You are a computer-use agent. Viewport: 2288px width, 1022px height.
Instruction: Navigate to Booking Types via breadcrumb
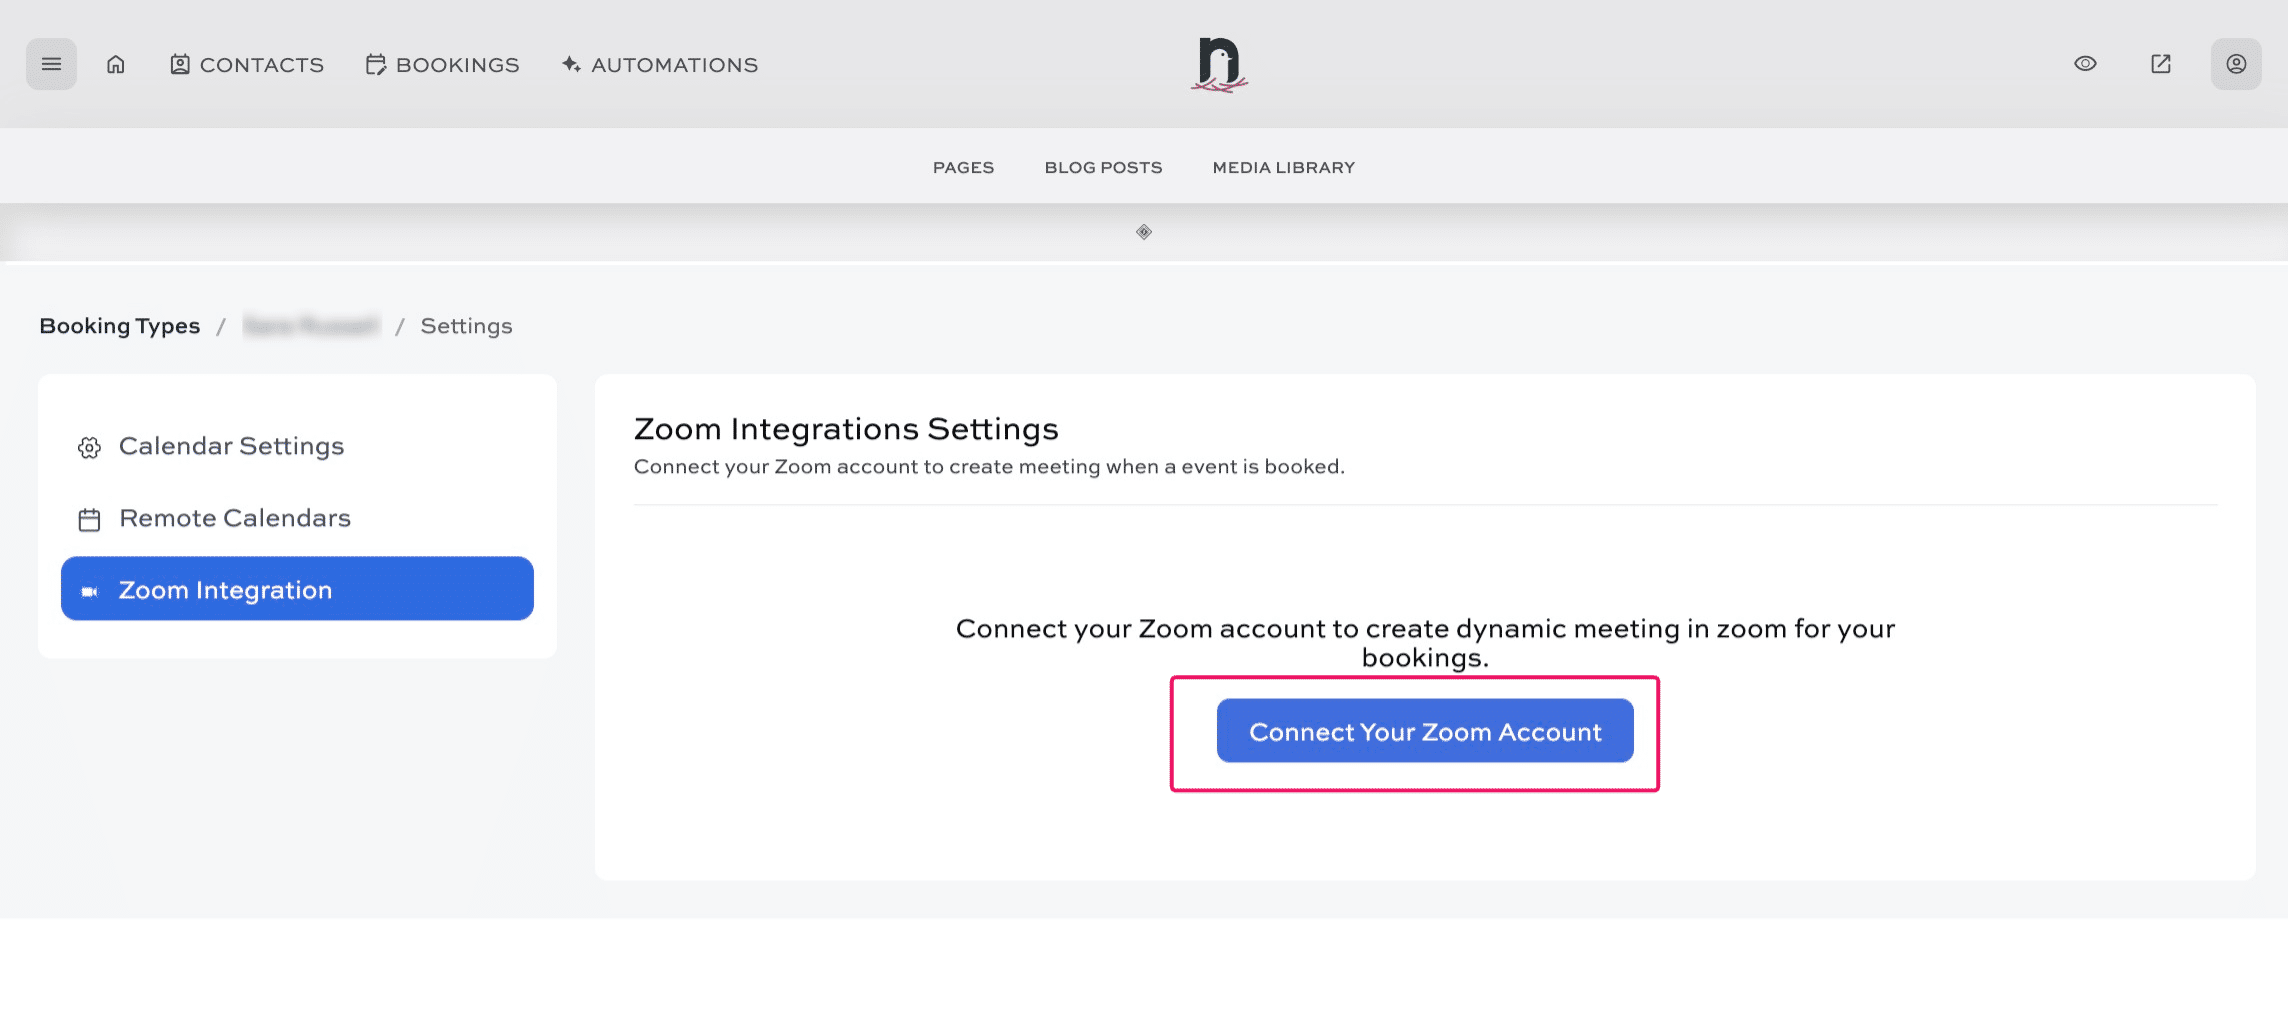click(119, 325)
